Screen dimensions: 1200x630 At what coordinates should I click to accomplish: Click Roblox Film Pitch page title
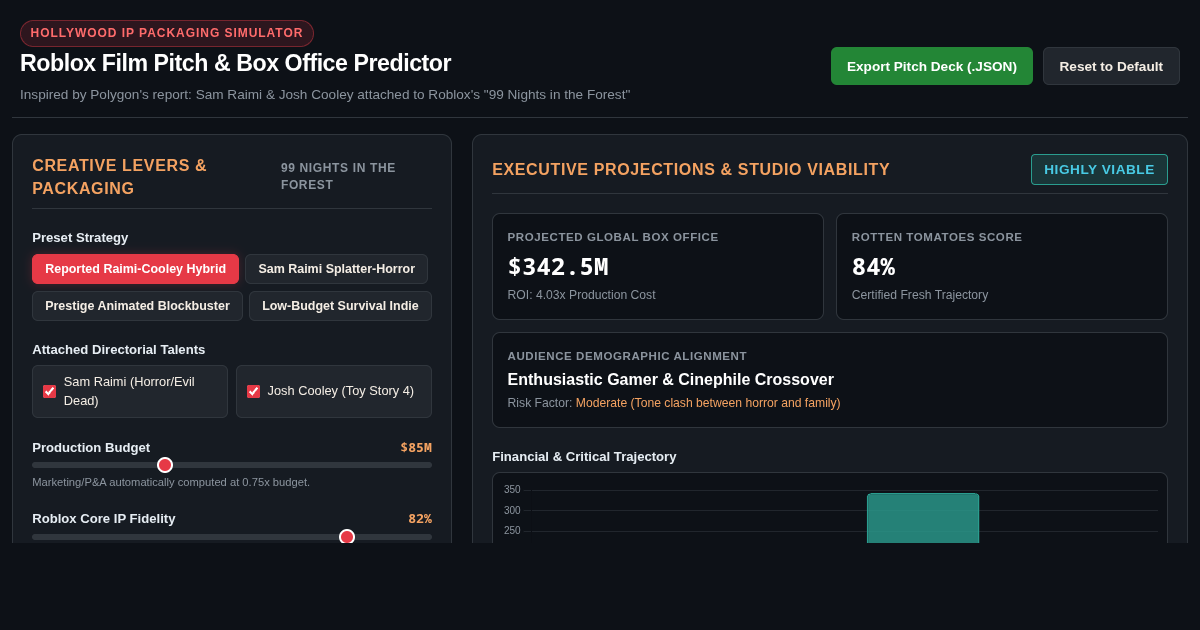[x=235, y=63]
